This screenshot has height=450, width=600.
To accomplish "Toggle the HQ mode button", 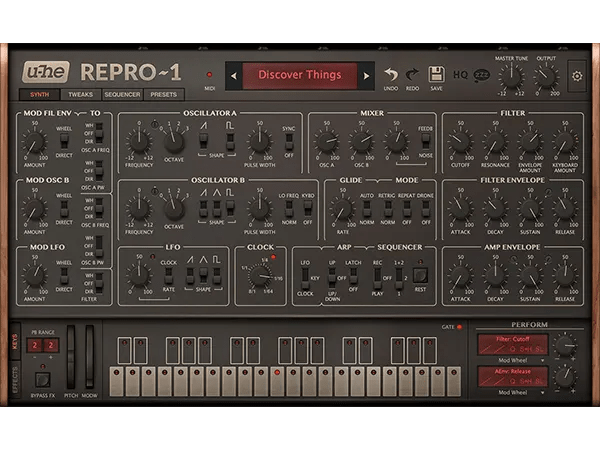I will point(460,75).
